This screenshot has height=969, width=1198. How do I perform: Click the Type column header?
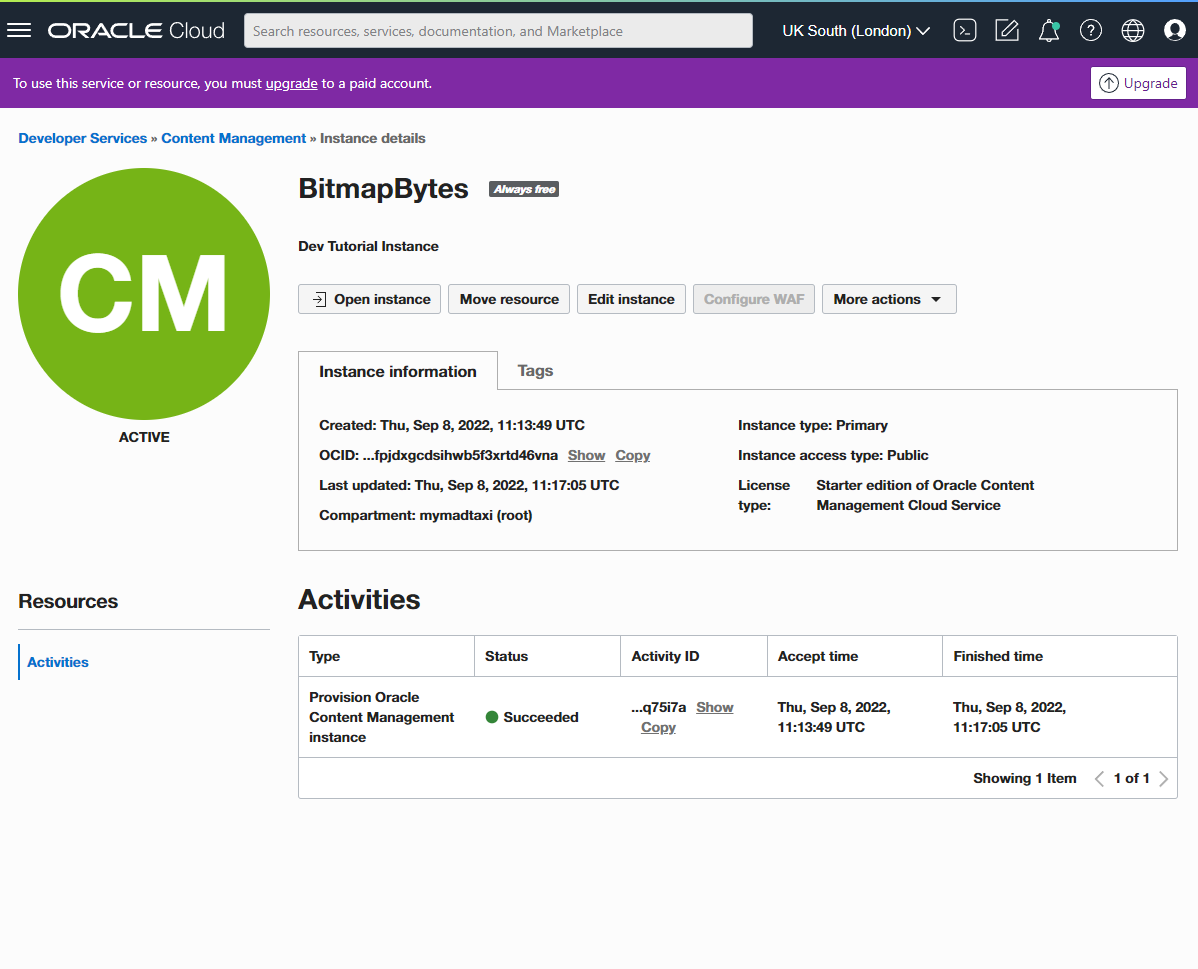point(387,656)
